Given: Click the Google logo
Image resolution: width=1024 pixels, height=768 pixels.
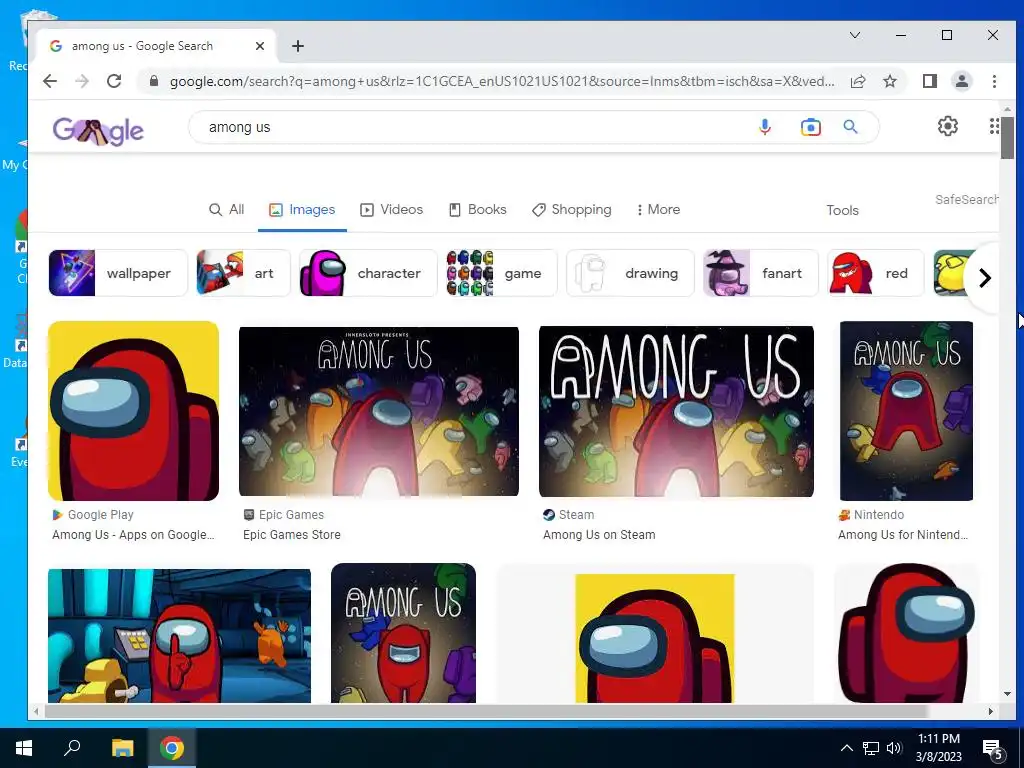Looking at the screenshot, I should 98,131.
